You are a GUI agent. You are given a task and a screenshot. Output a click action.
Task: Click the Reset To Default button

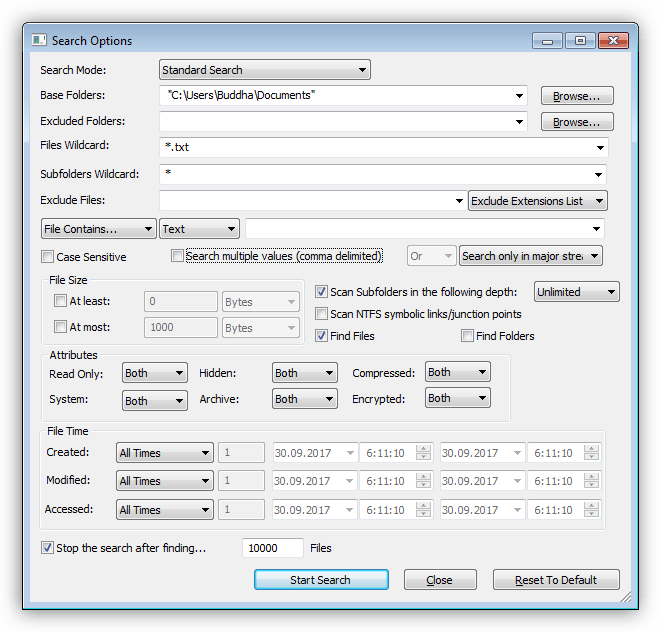(556, 580)
